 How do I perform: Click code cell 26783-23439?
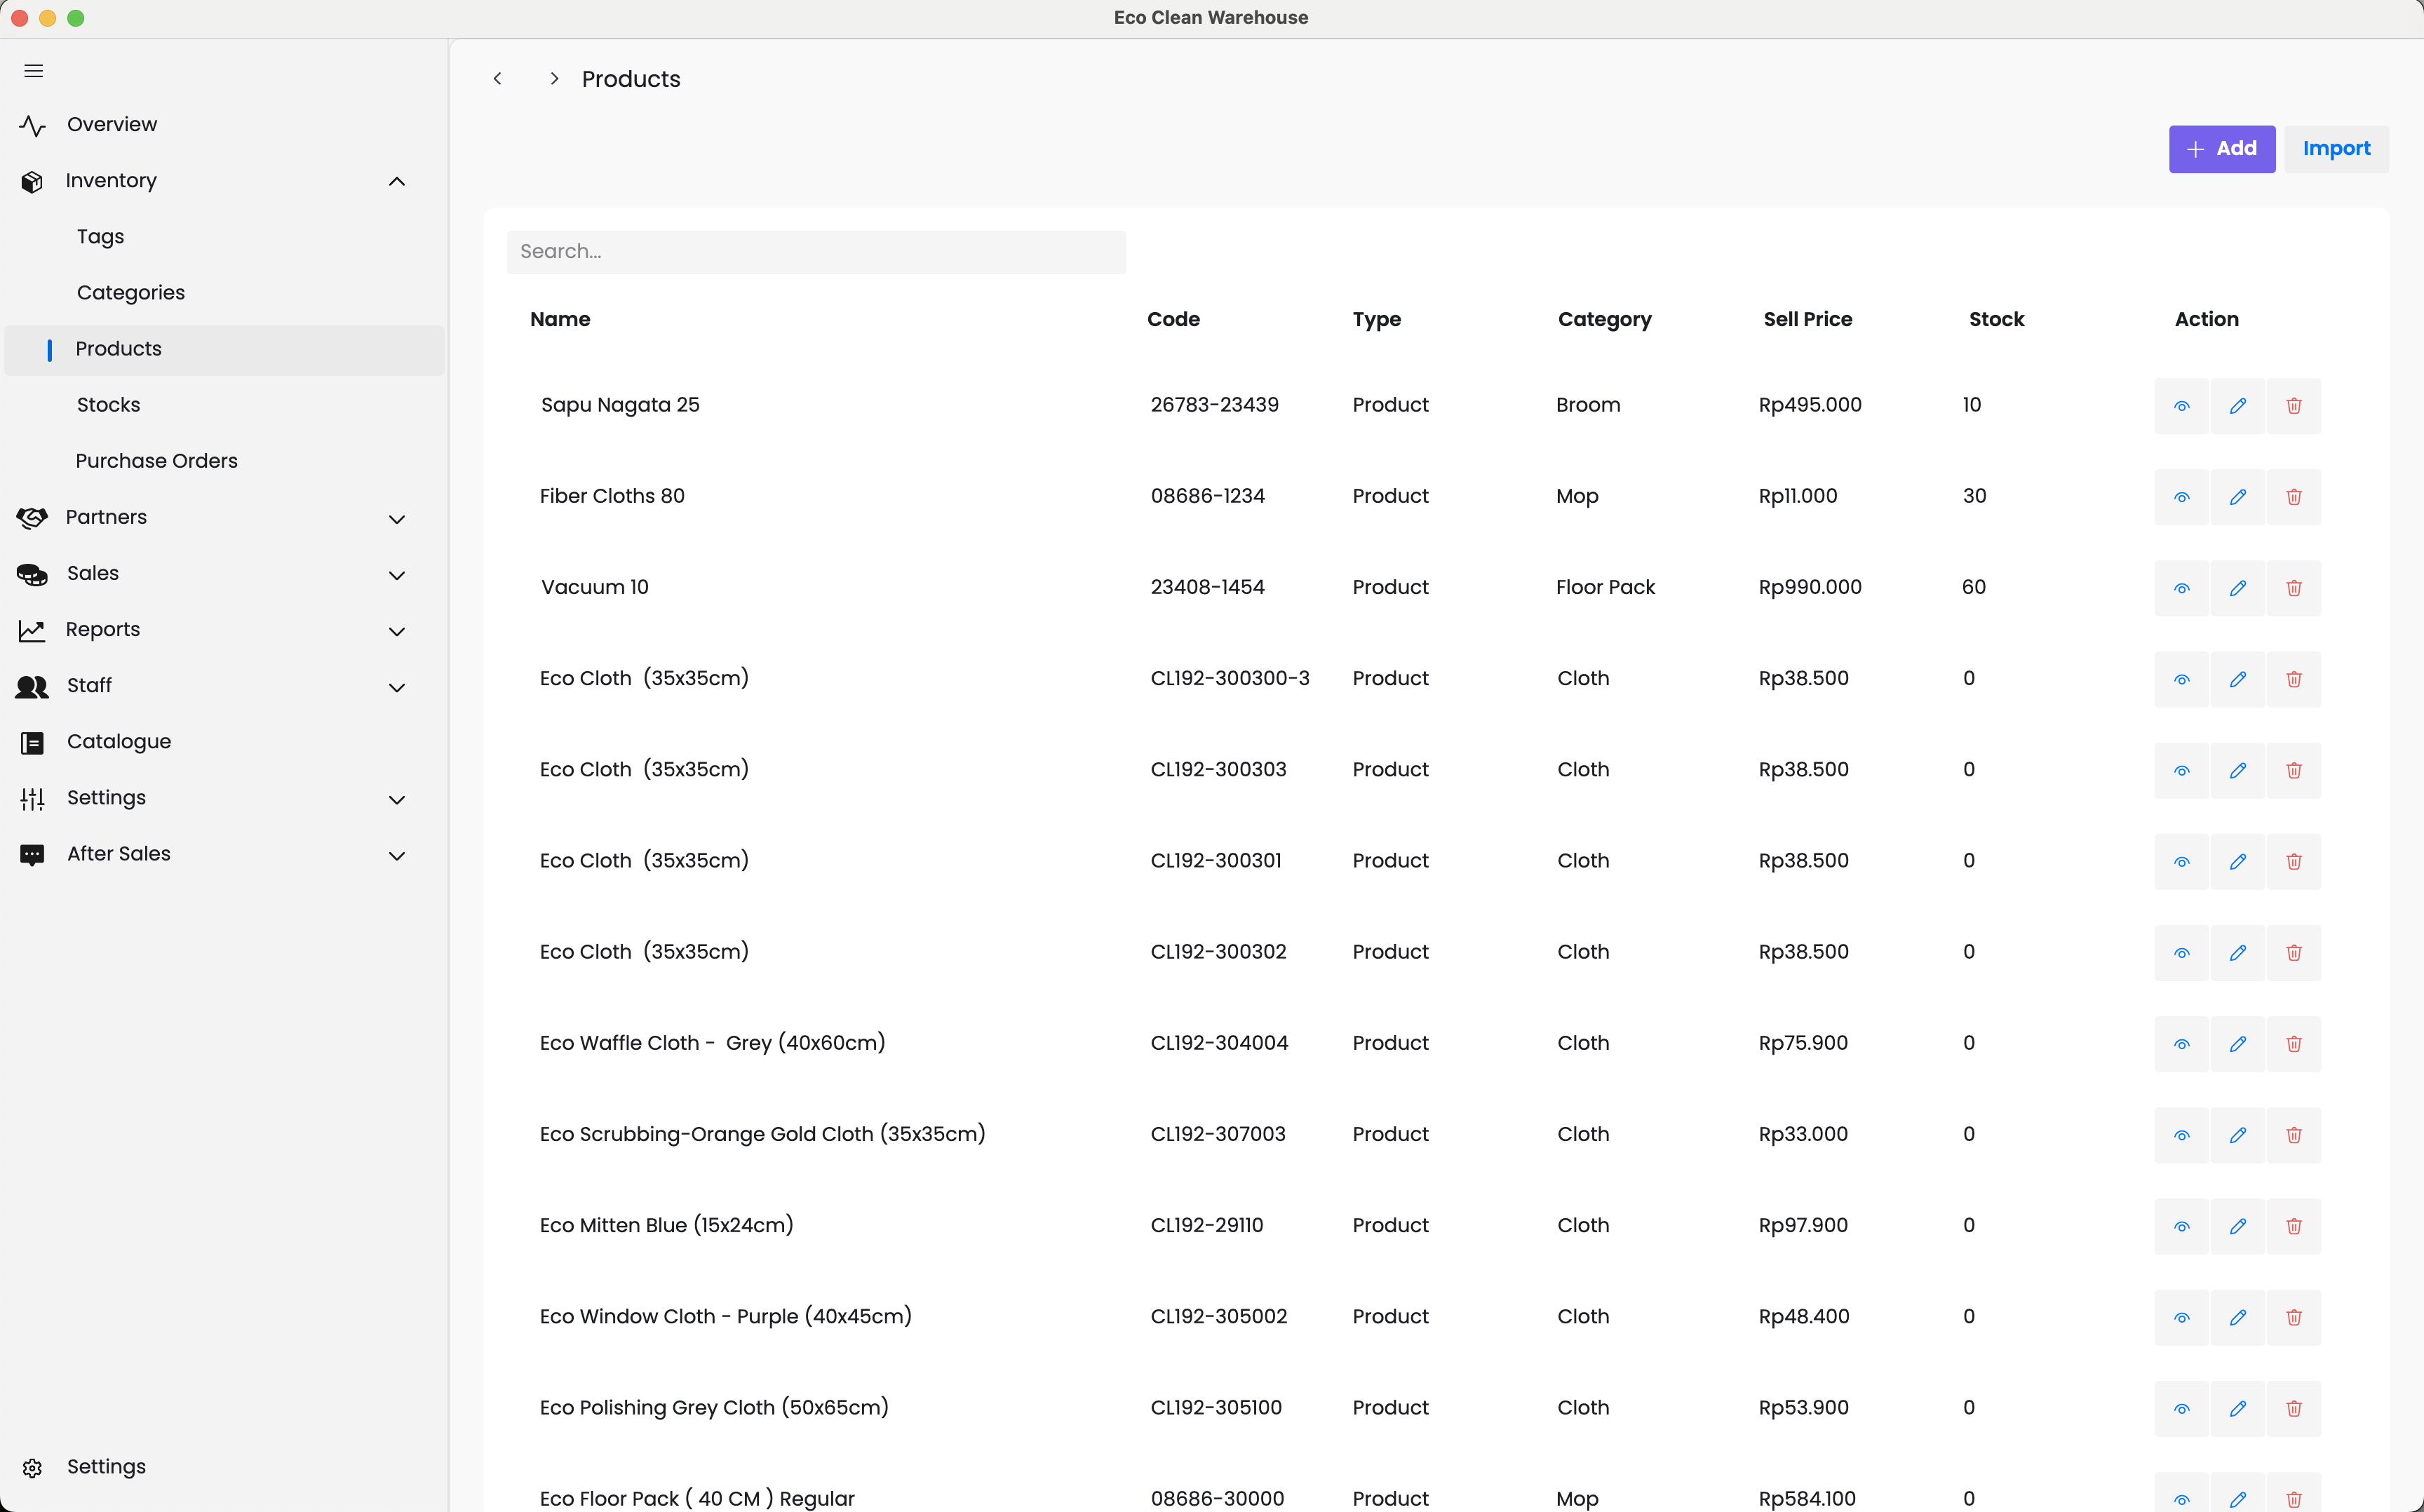click(x=1214, y=405)
